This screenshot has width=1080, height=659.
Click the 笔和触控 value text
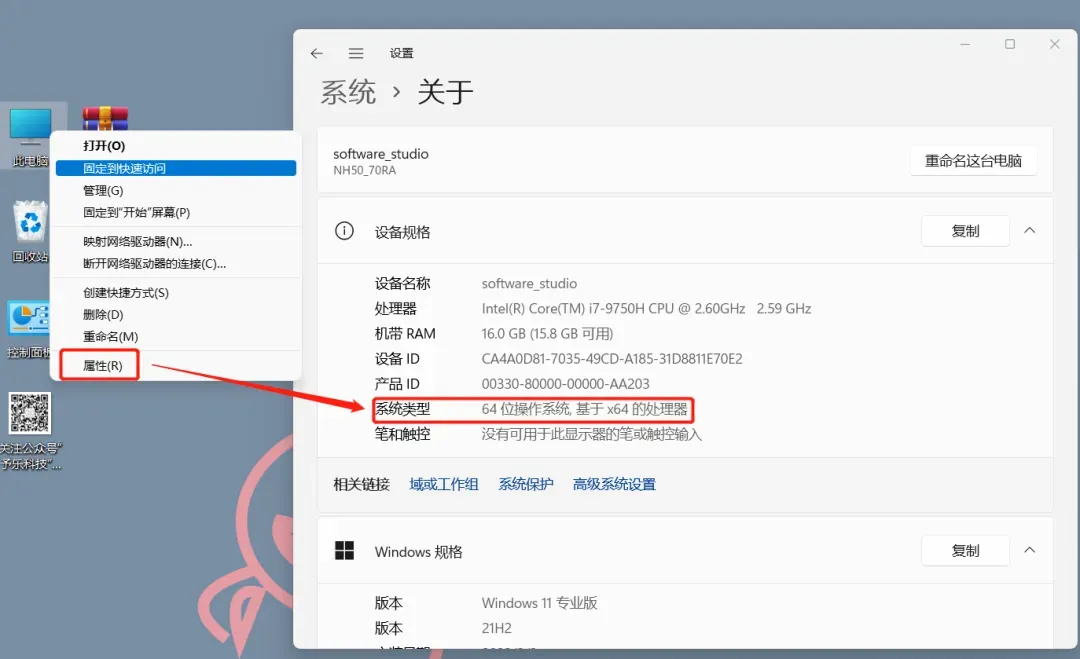pyautogui.click(x=591, y=434)
